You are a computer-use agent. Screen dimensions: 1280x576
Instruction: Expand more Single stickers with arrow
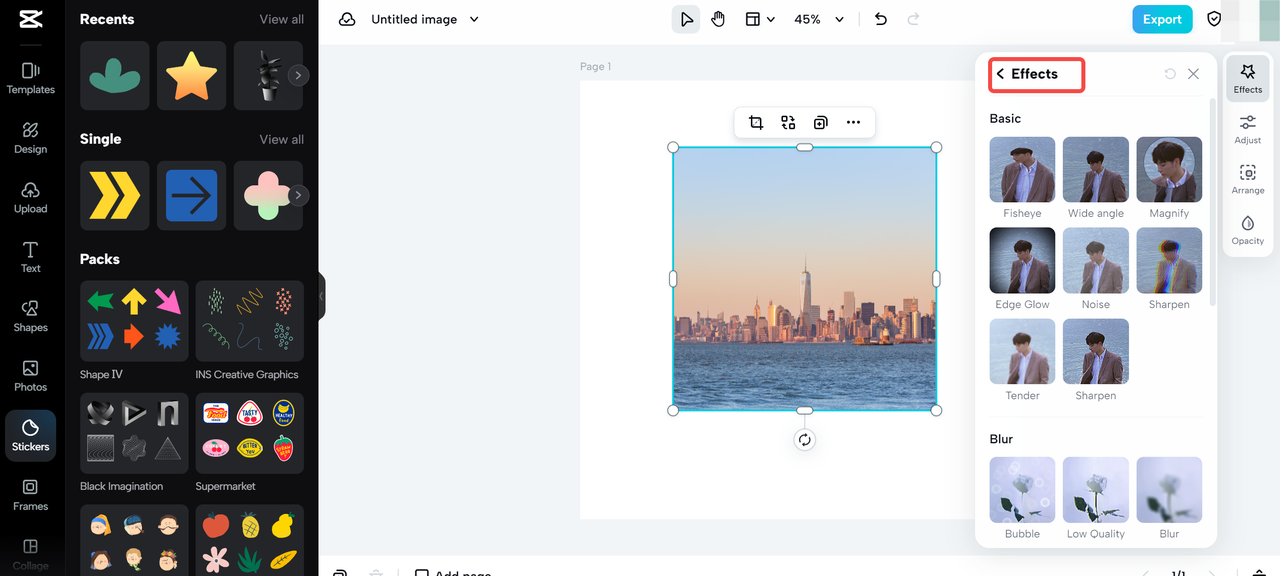pyautogui.click(x=298, y=195)
